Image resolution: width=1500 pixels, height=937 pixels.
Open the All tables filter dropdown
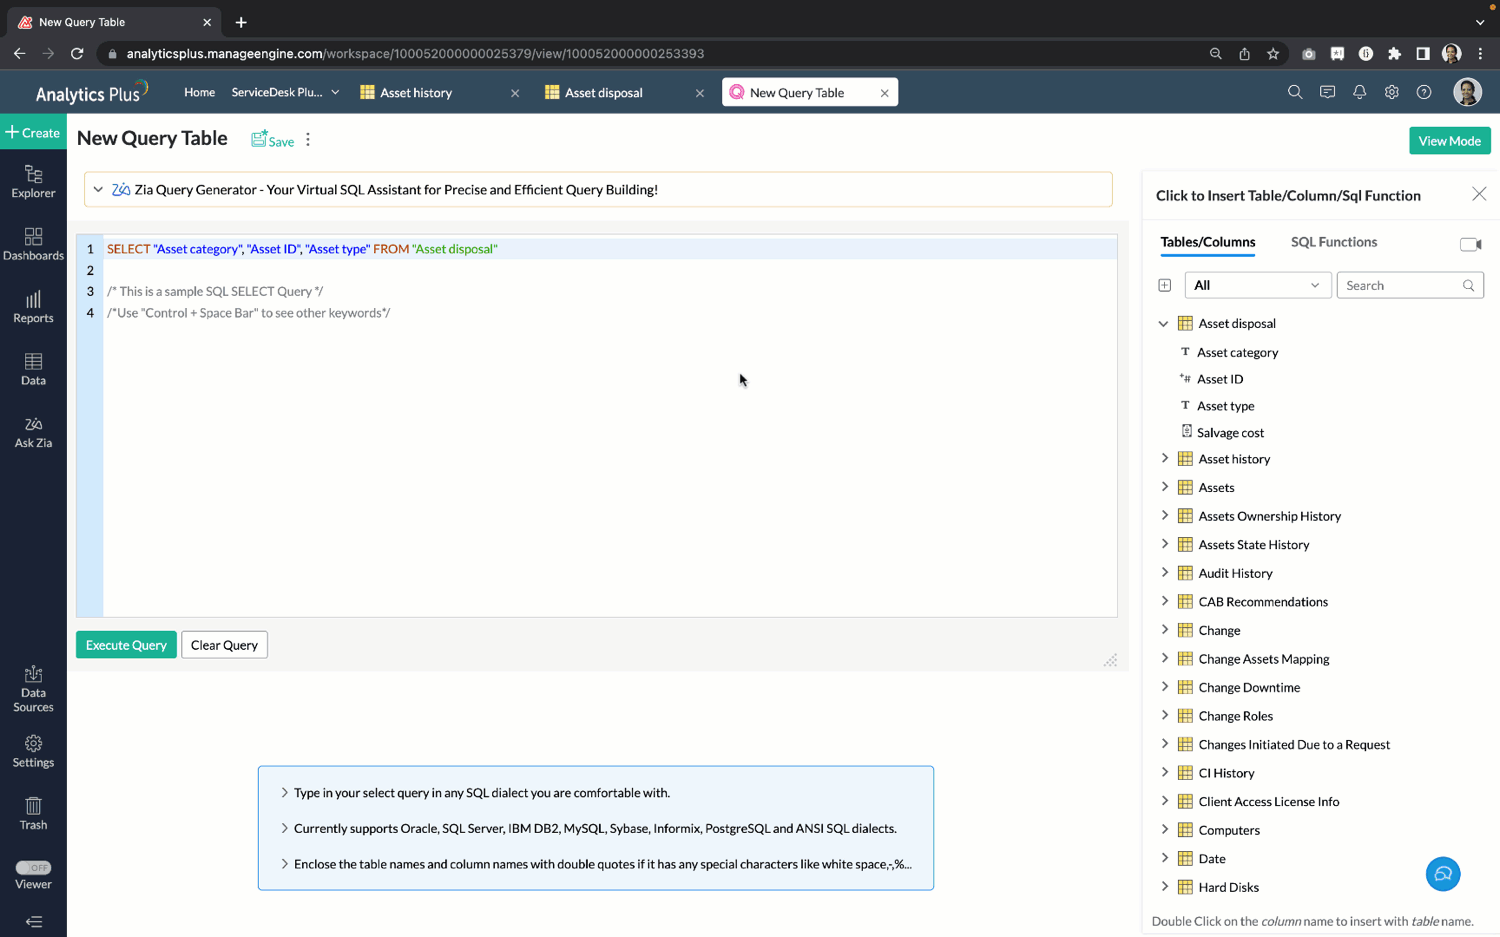[x=1257, y=285]
